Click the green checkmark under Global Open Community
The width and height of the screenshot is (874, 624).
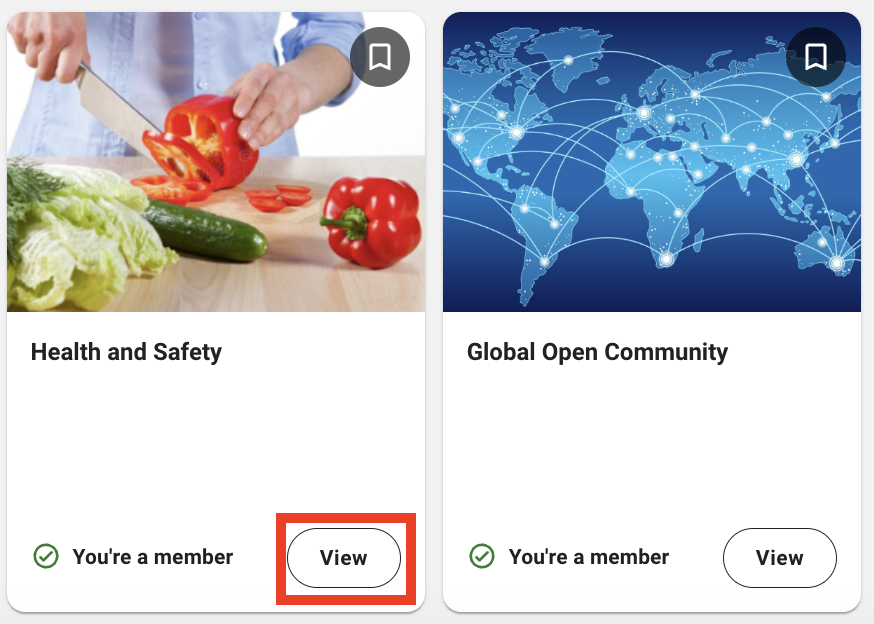tap(482, 556)
